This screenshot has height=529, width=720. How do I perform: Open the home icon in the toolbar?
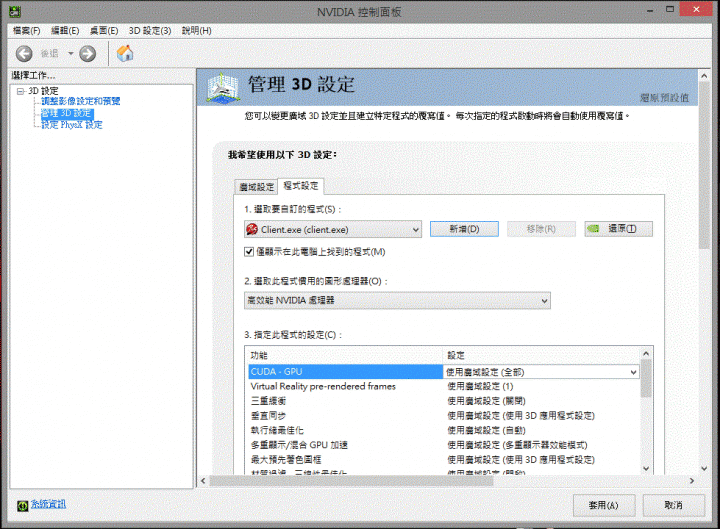pyautogui.click(x=125, y=53)
